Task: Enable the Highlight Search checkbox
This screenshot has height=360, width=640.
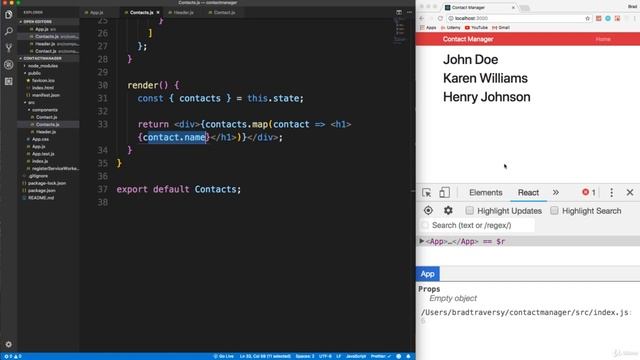Action: click(554, 211)
